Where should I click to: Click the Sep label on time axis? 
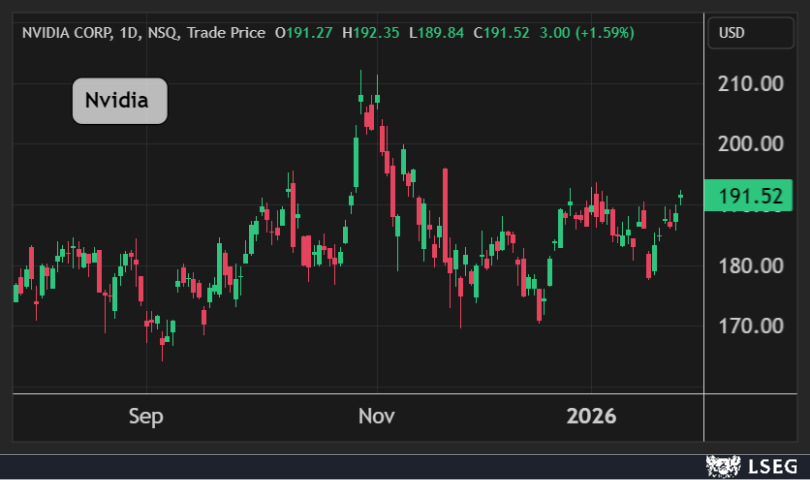146,416
